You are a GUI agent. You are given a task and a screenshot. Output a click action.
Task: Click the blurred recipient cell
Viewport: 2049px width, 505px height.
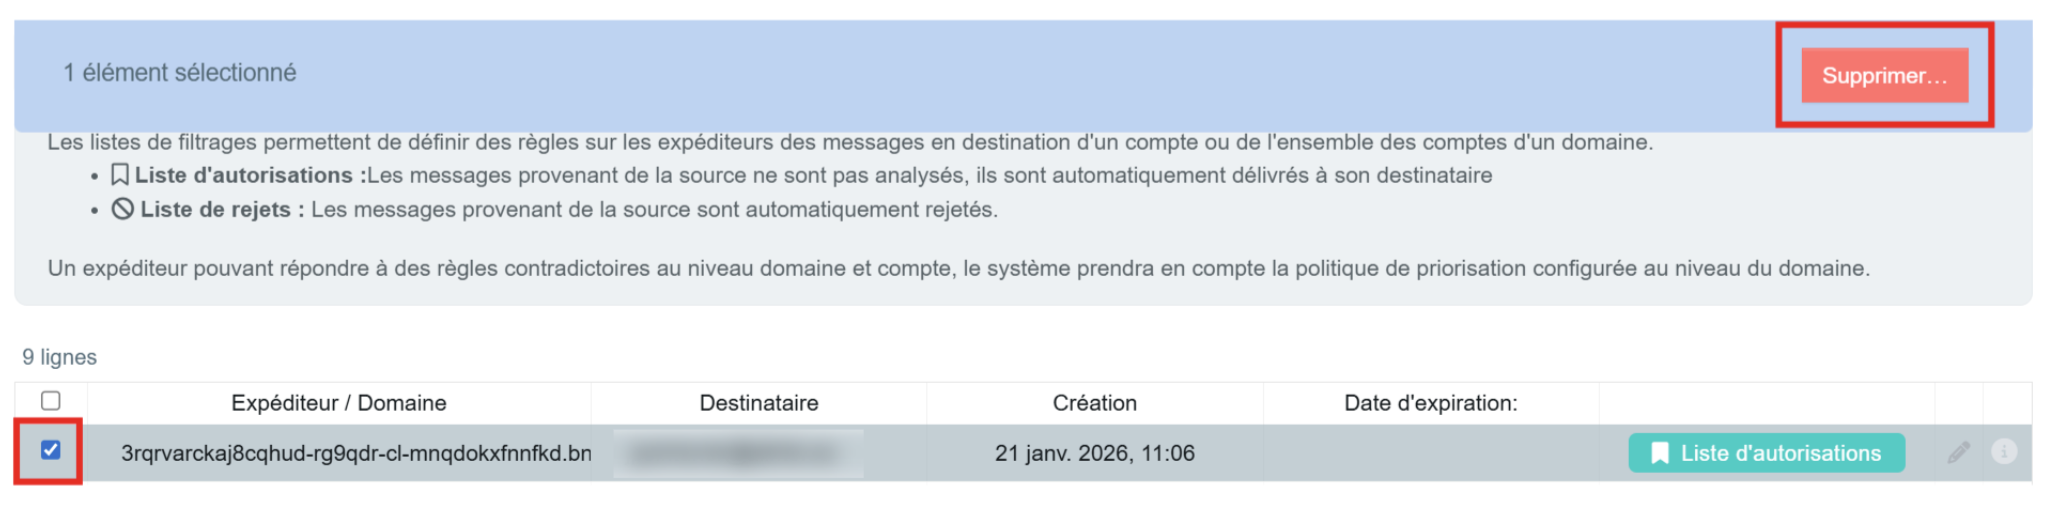[738, 453]
